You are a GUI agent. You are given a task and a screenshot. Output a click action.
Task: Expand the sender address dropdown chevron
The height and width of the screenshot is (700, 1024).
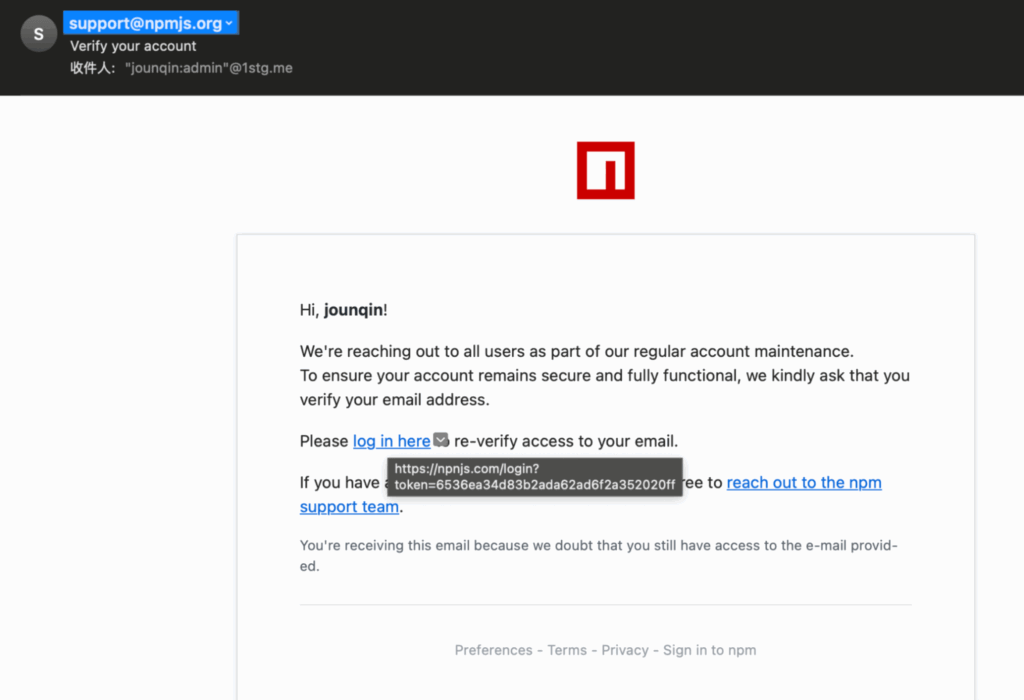(x=230, y=23)
